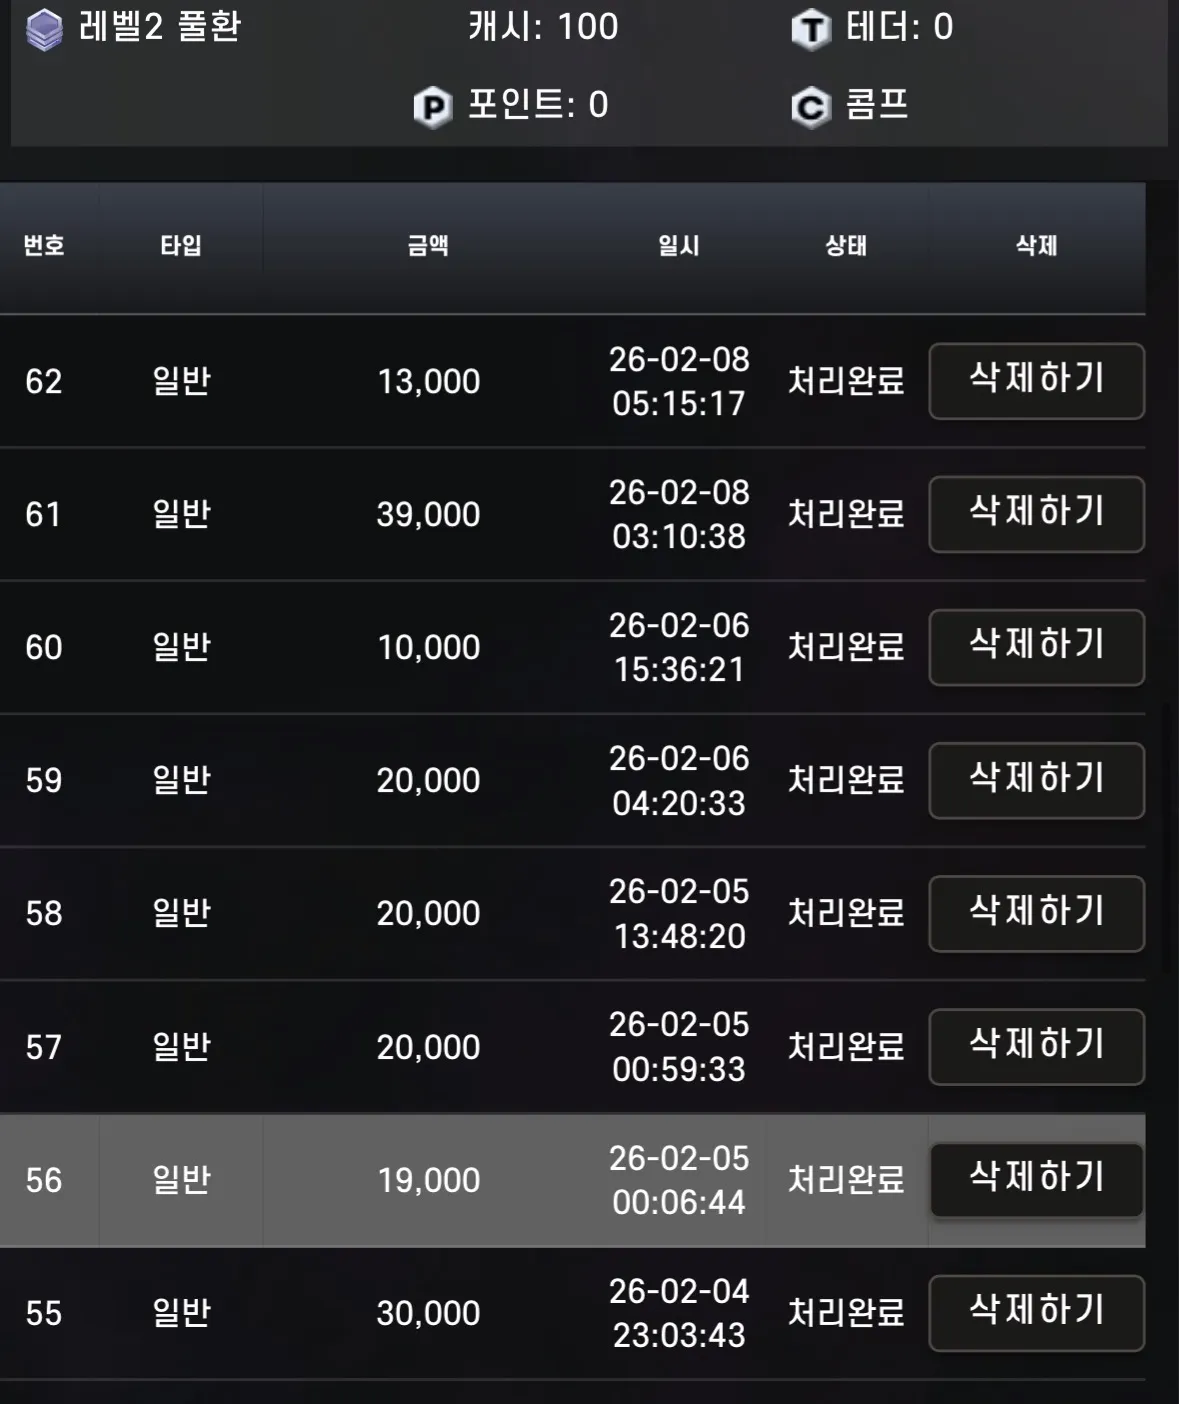Viewport: 1179px width, 1404px height.
Task: Click 삭제하기 on the 30,000 entry
Action: tap(1036, 1313)
